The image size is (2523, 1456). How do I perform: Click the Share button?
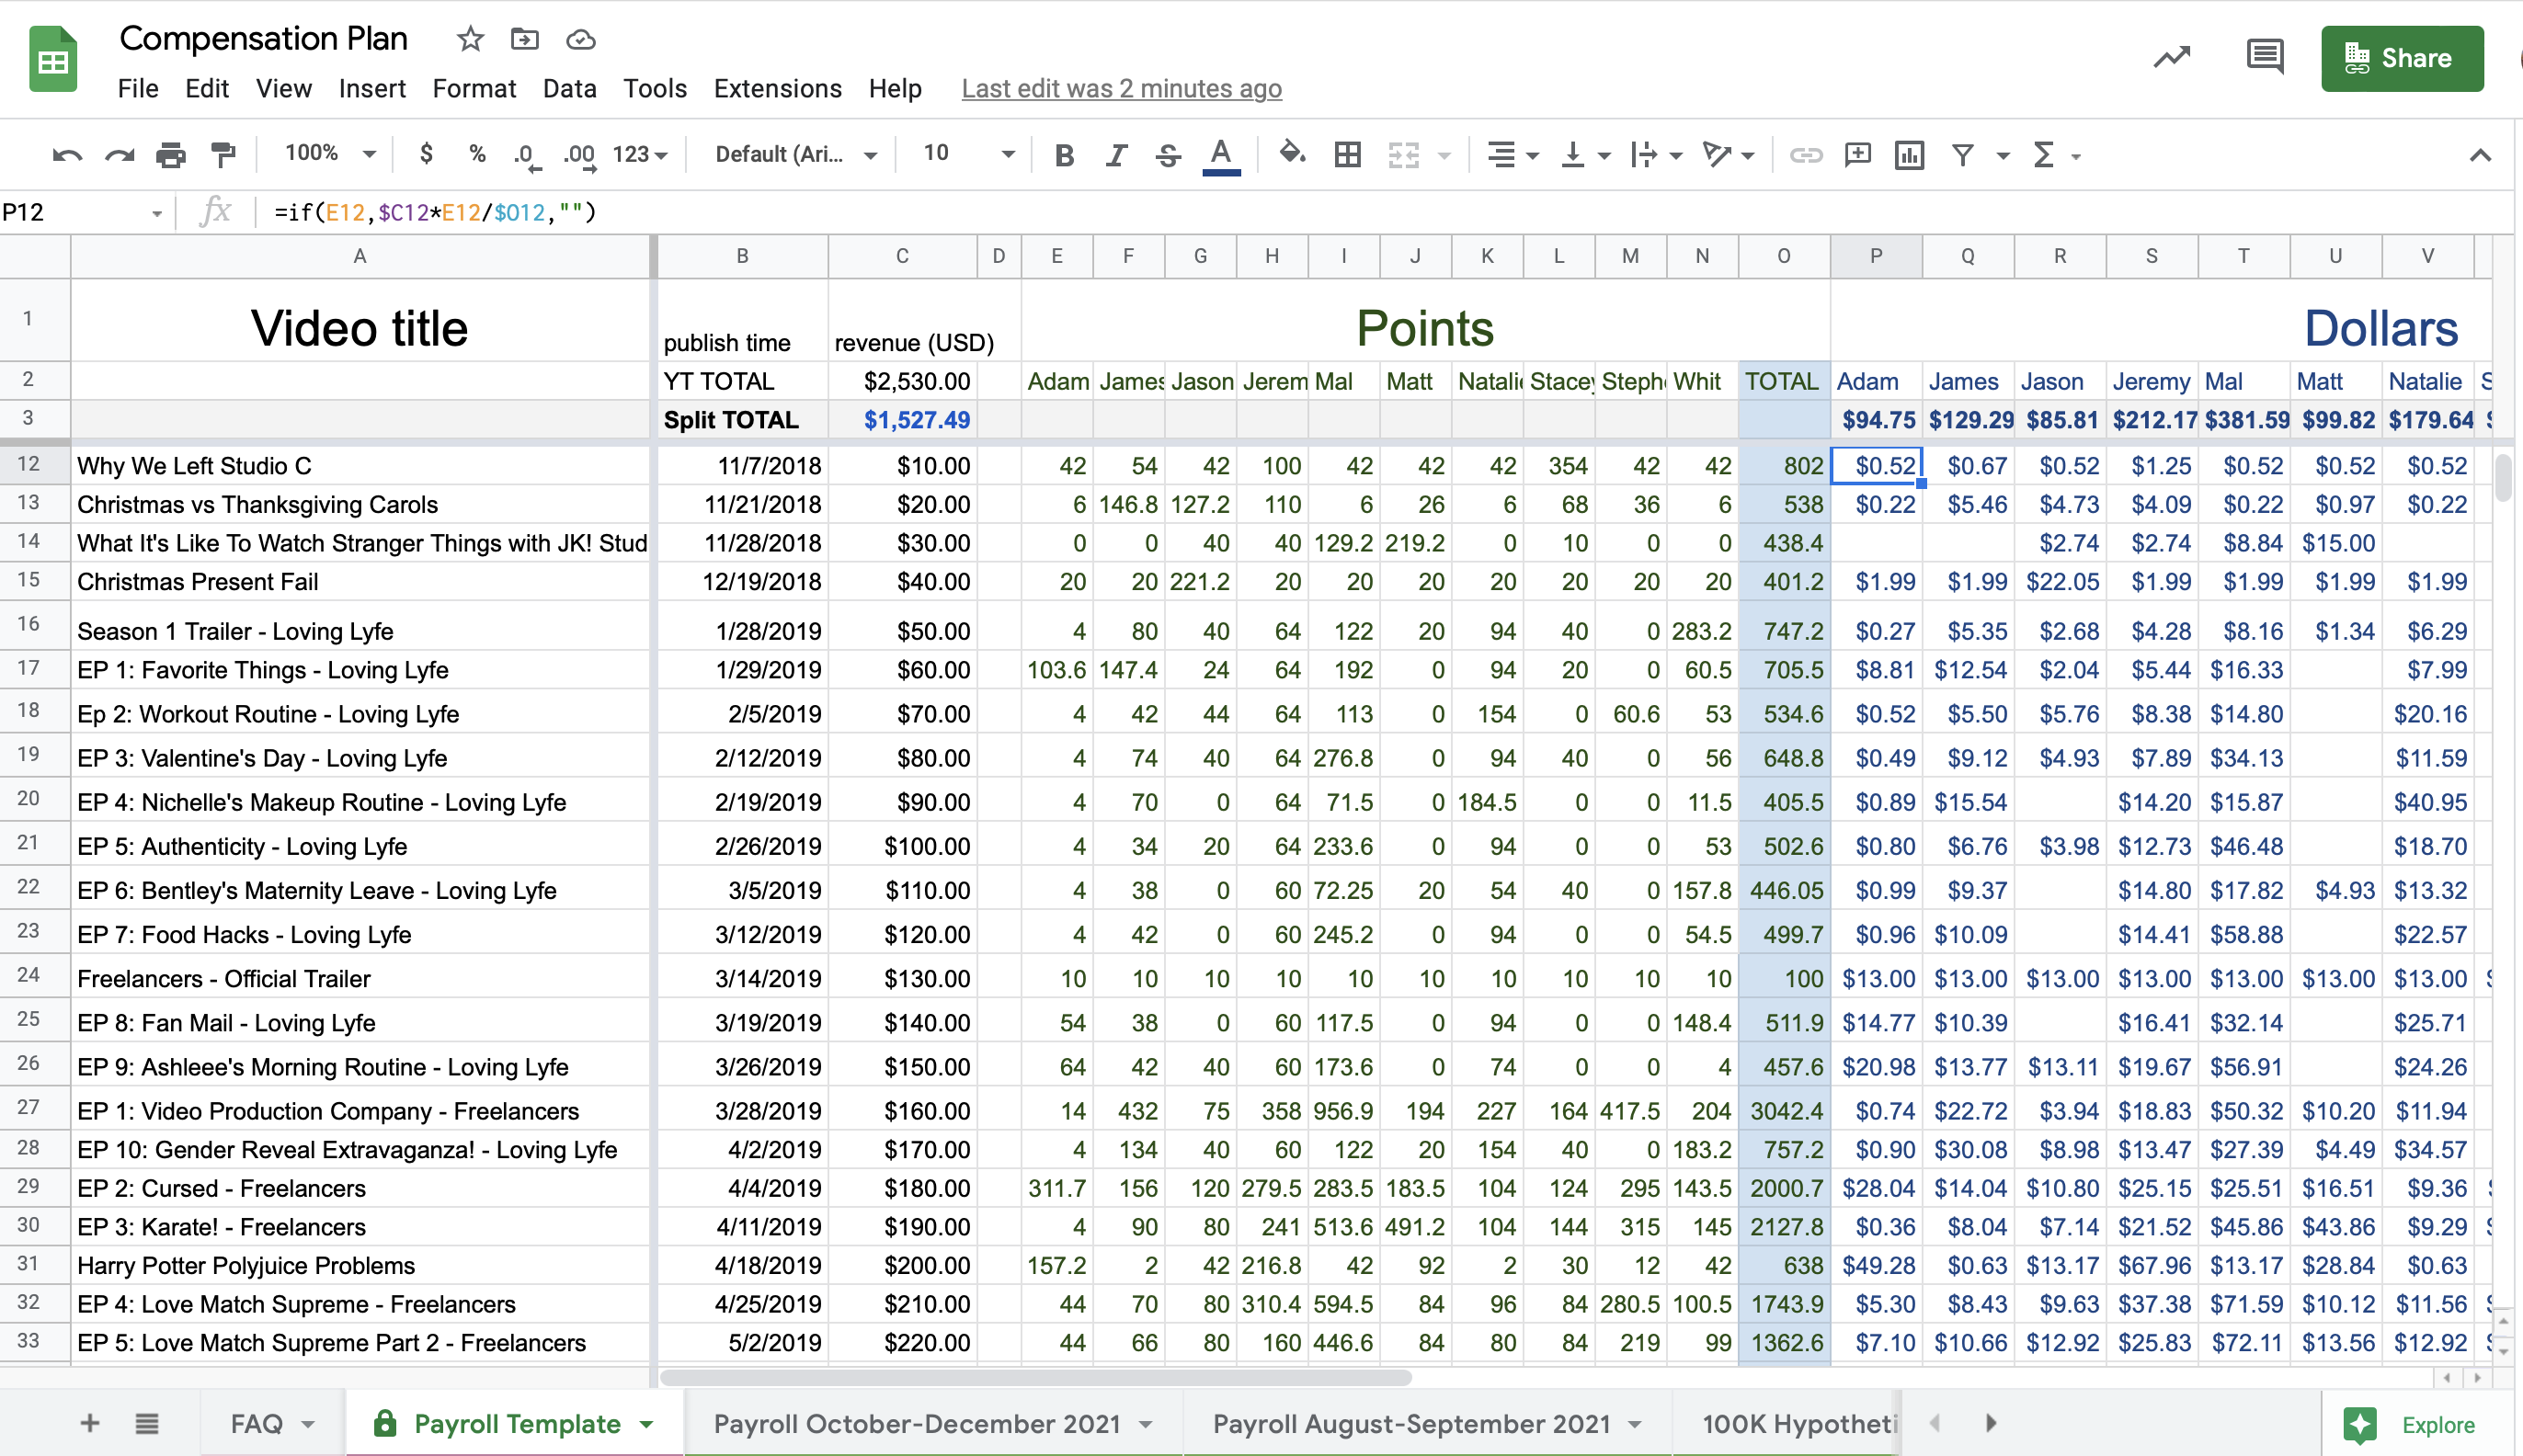[2401, 58]
